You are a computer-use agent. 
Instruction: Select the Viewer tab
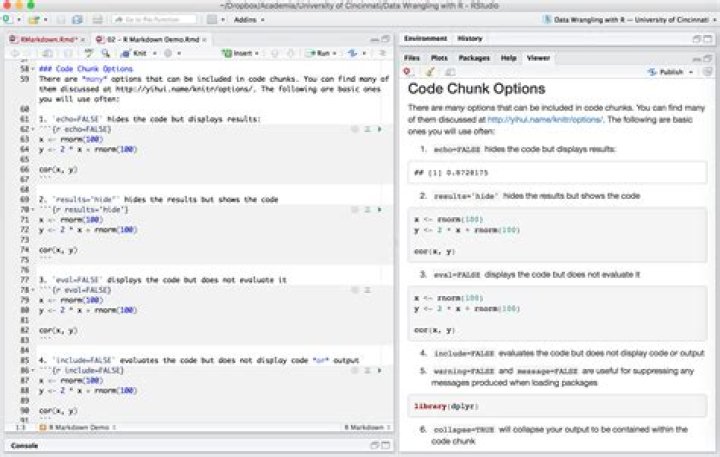tap(538, 58)
